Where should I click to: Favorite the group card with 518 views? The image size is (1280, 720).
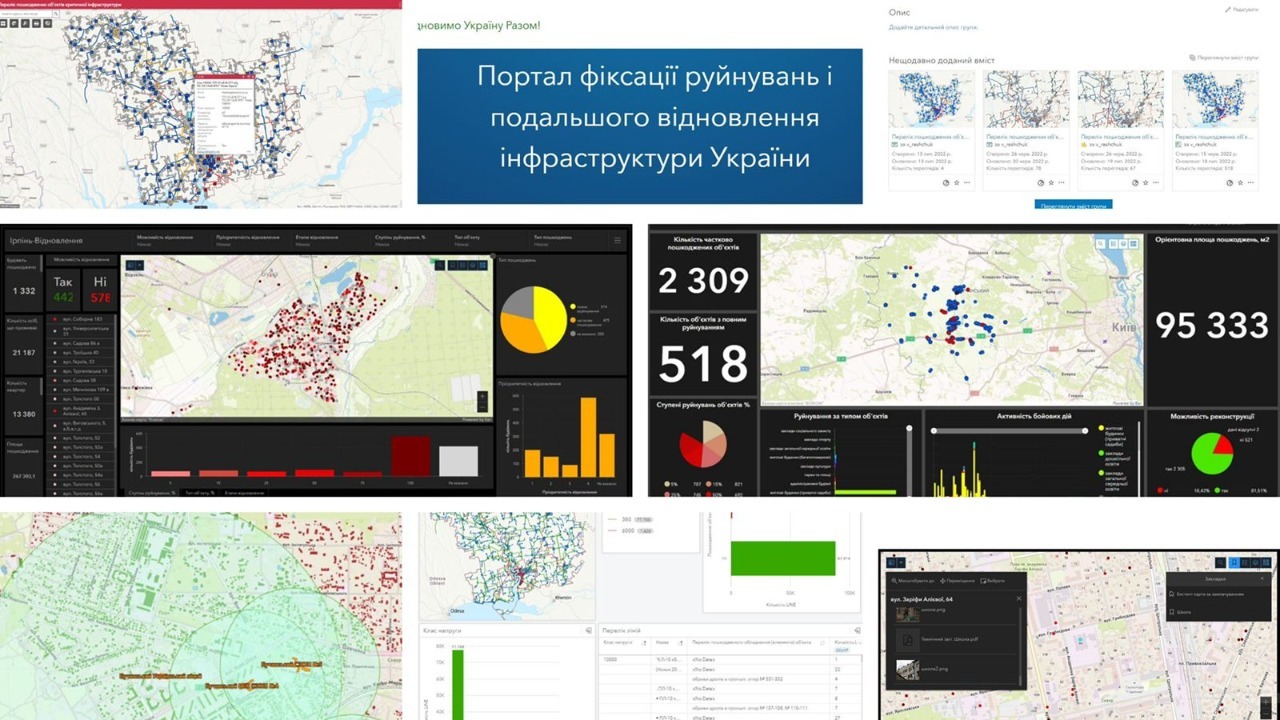tap(1241, 183)
